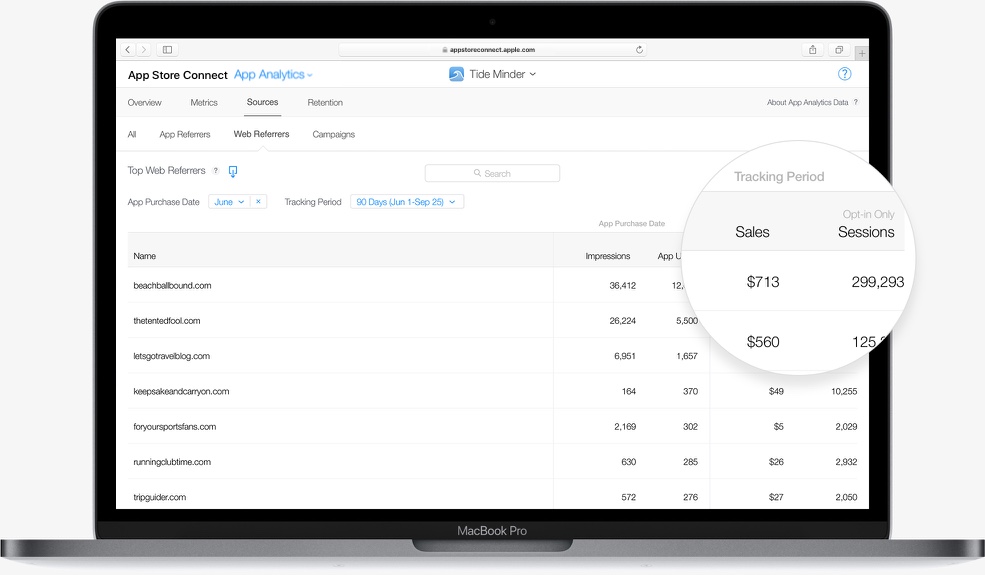Click the $713 magnified sales value
985x575 pixels.
763,282
